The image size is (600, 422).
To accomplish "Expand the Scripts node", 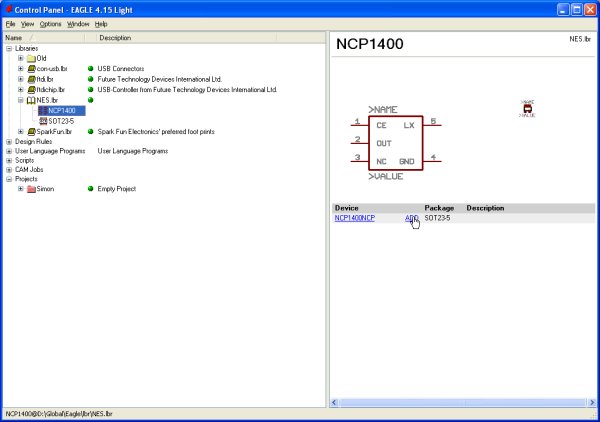I will [9, 160].
